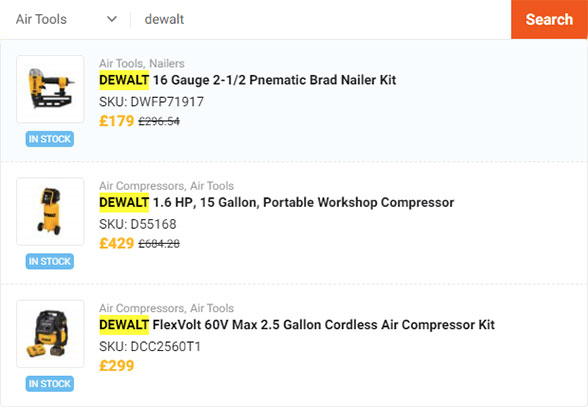Click Air Compressors category of second result

click(x=142, y=186)
